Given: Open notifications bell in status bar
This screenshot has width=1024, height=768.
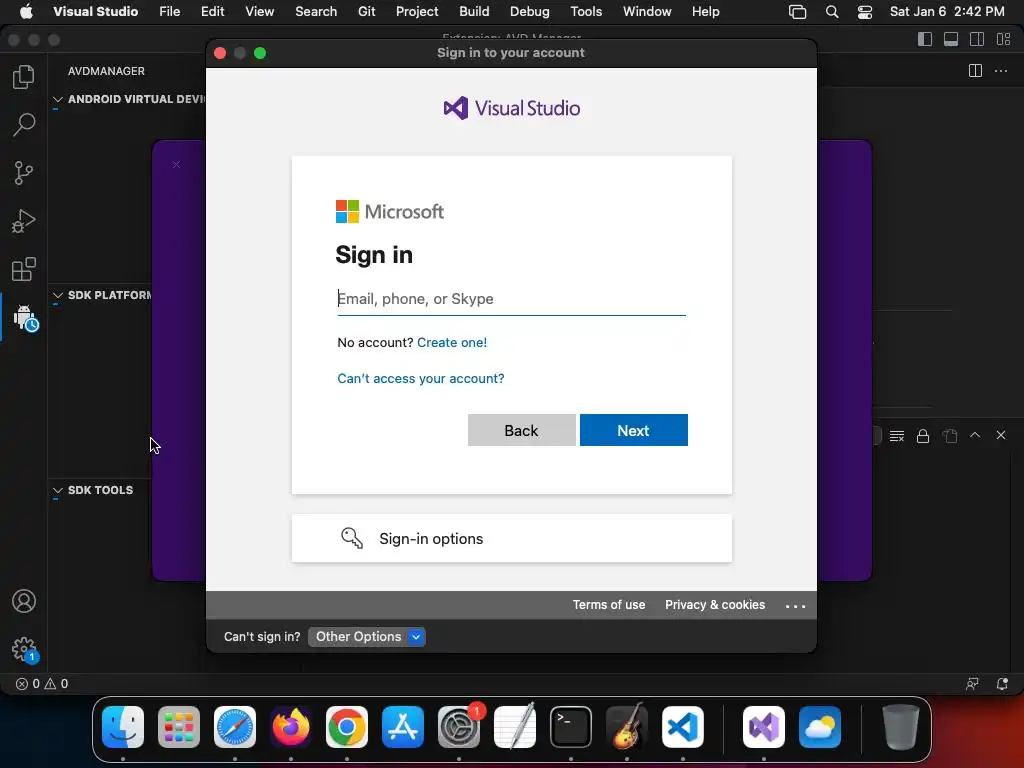Looking at the screenshot, I should 1002,684.
